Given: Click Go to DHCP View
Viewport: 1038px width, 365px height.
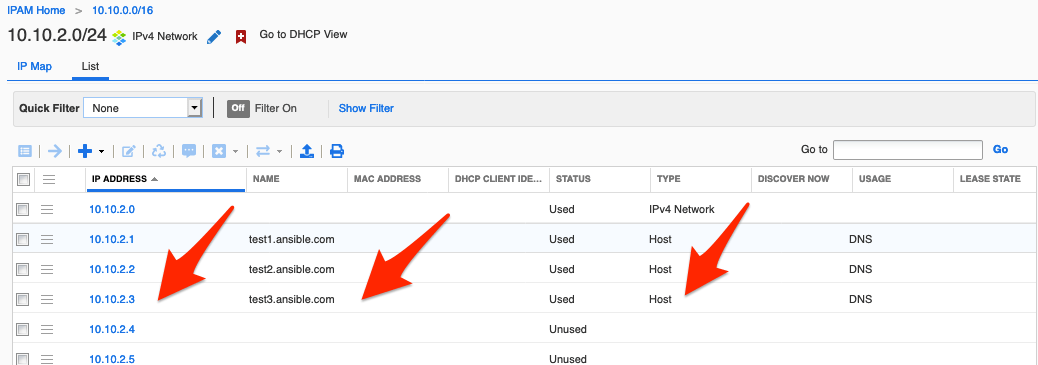Looking at the screenshot, I should (303, 34).
